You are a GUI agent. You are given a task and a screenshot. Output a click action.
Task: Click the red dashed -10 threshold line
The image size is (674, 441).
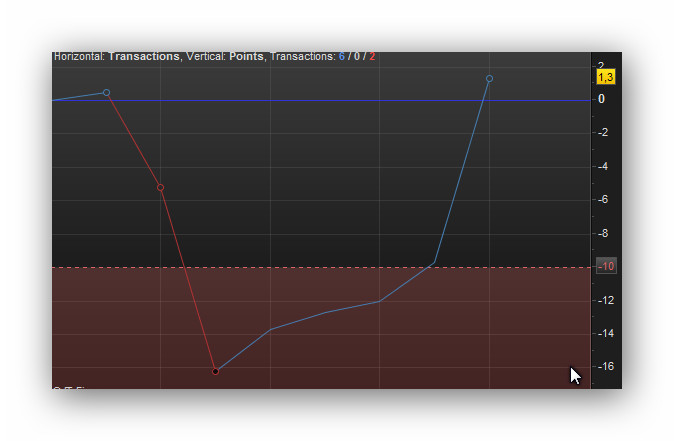(321, 267)
